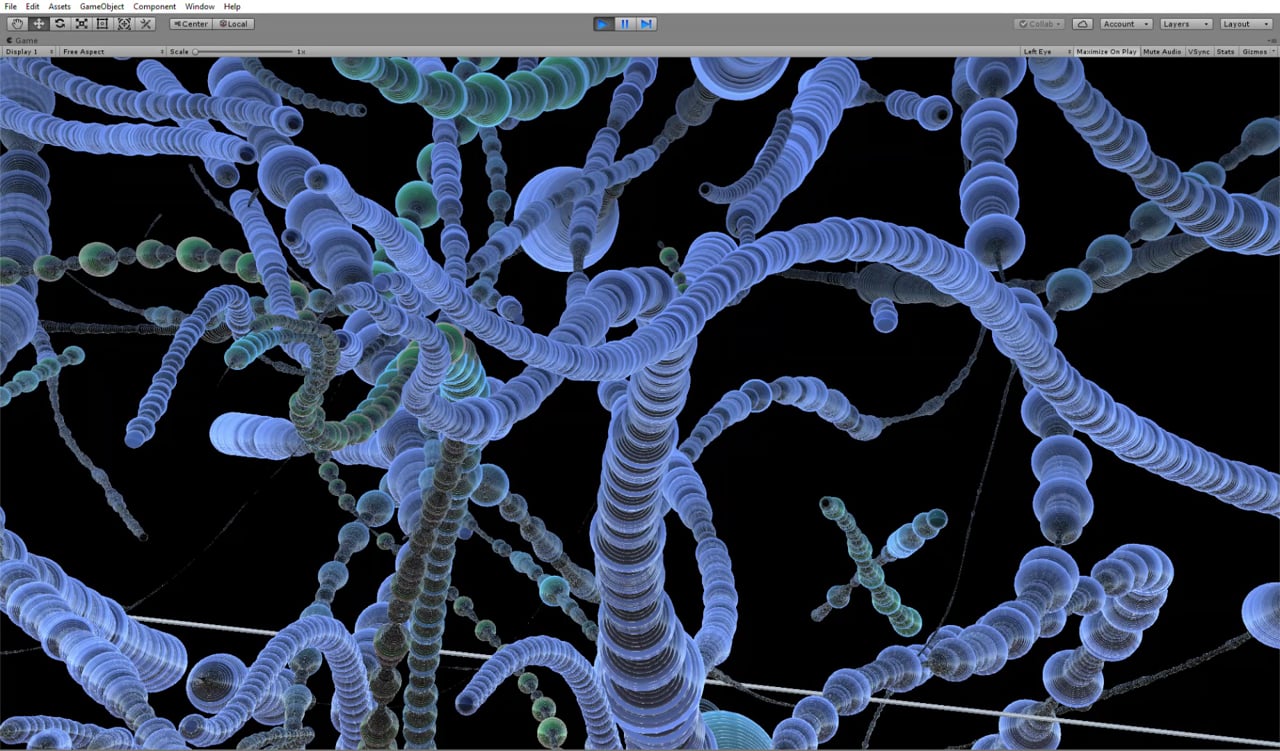Toggle Maximize On Play

[x=1106, y=51]
